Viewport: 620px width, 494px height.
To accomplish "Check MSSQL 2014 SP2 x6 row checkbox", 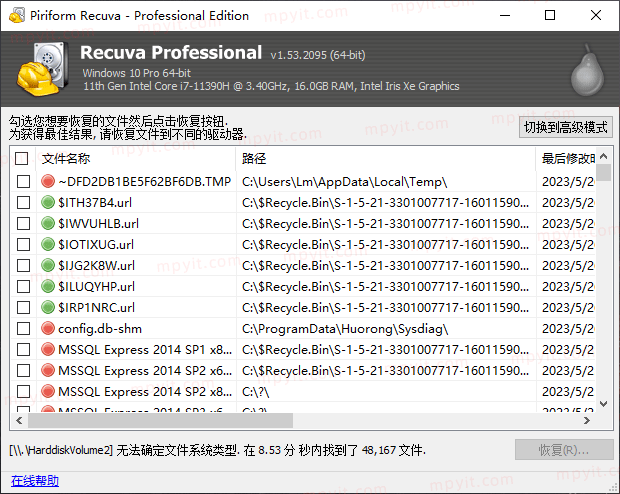I will (x=23, y=370).
